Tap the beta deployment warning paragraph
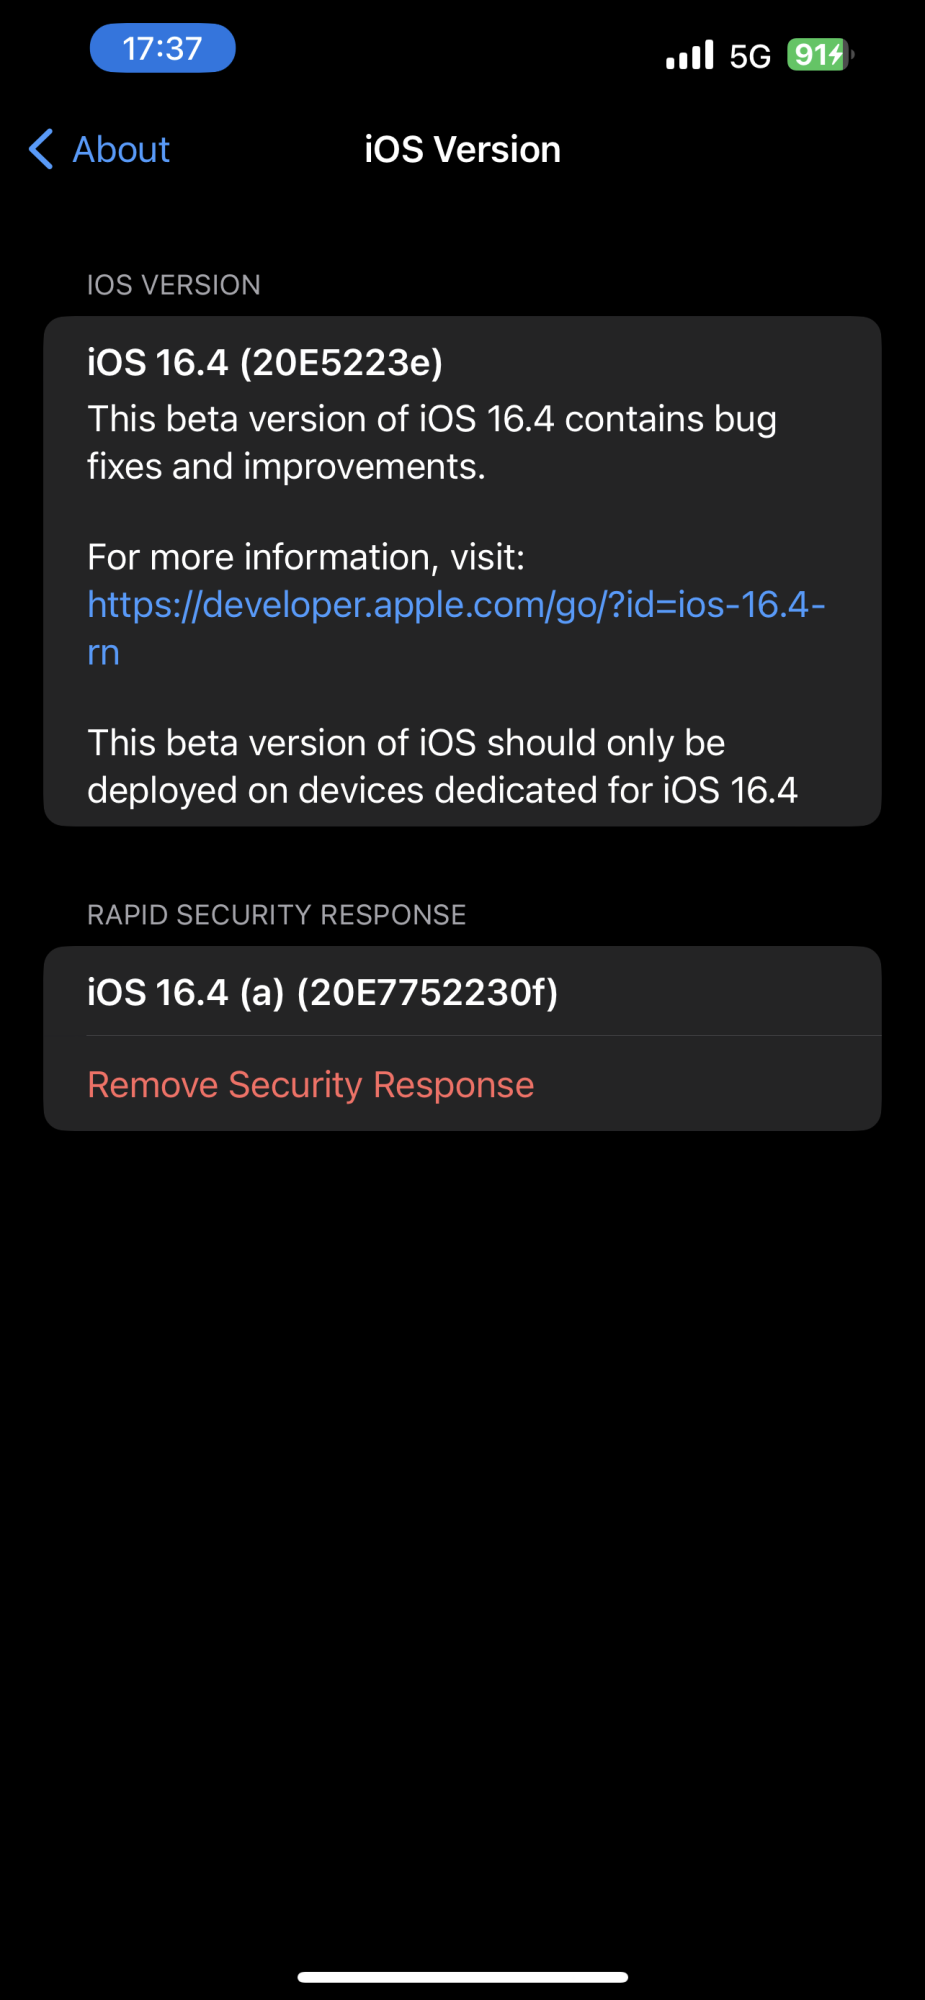925x2000 pixels. (441, 766)
